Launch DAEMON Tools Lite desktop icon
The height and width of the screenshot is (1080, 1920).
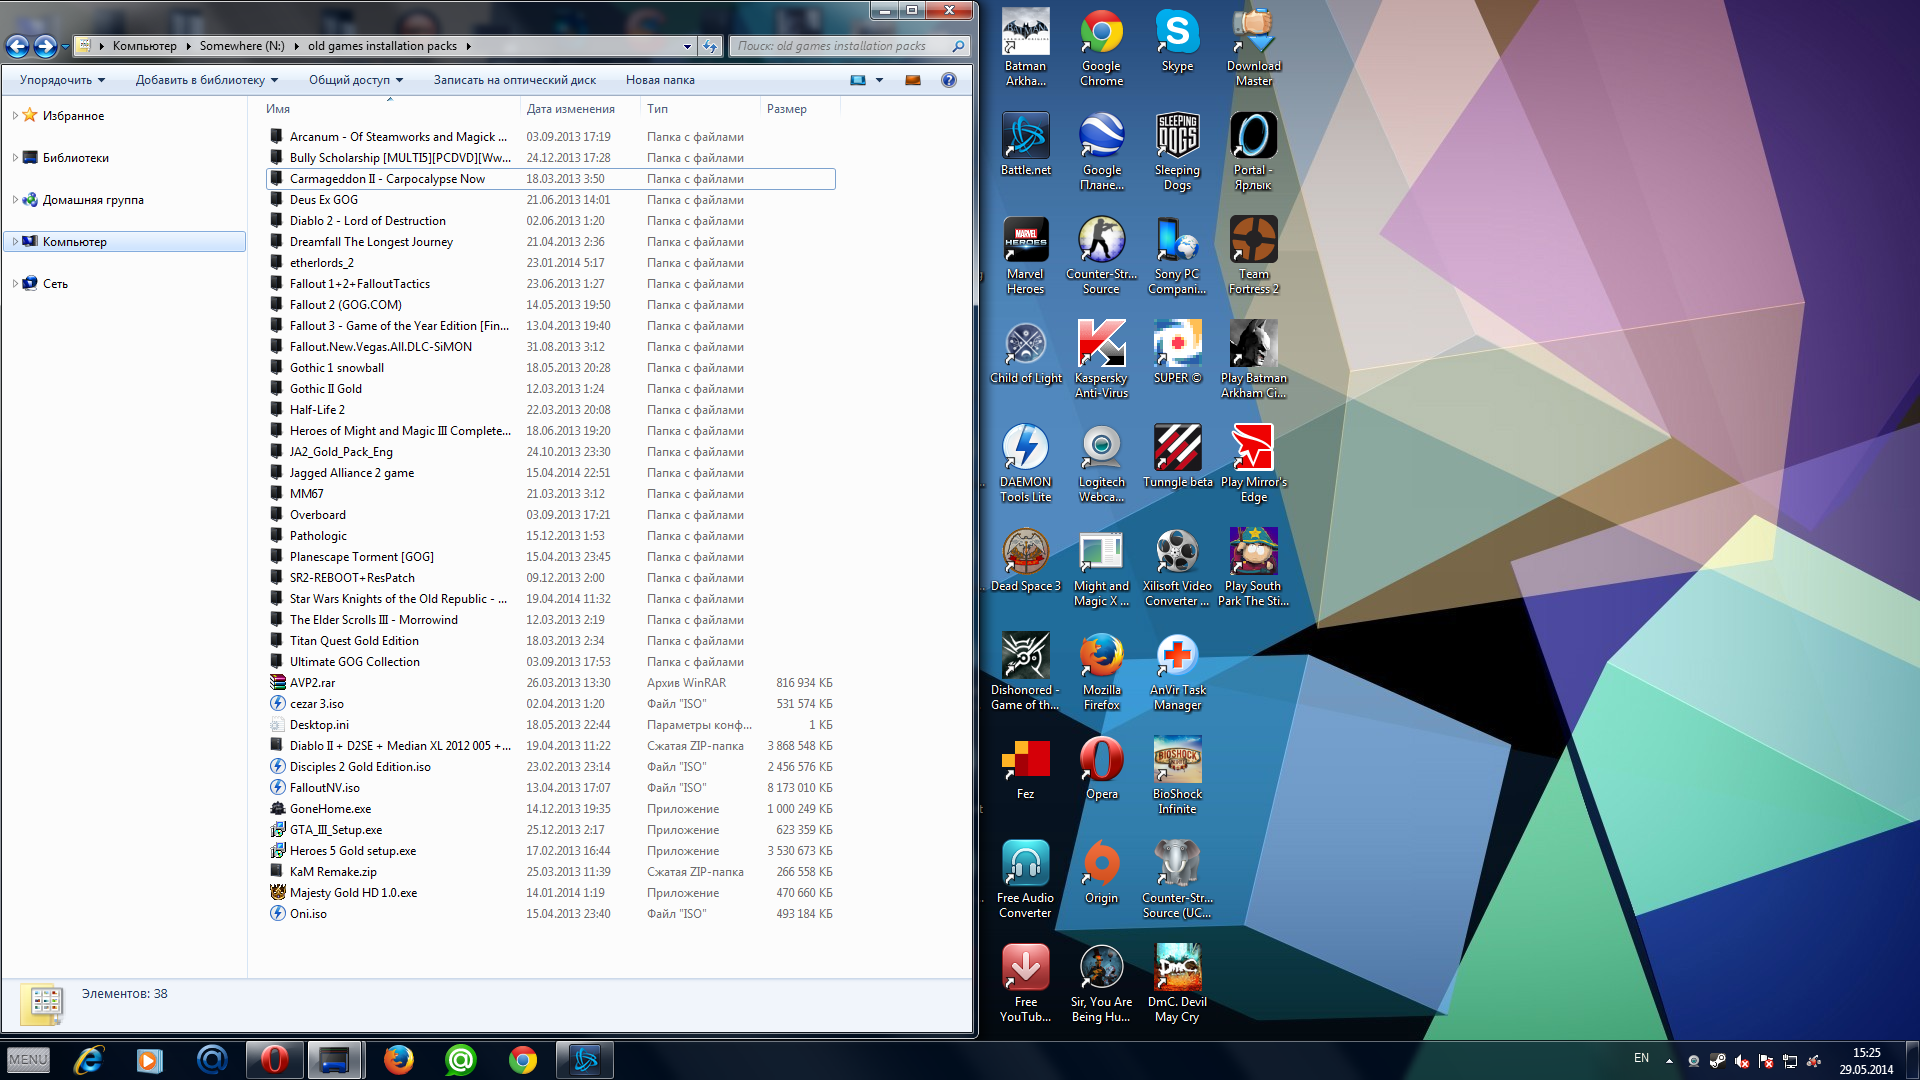(1025, 463)
